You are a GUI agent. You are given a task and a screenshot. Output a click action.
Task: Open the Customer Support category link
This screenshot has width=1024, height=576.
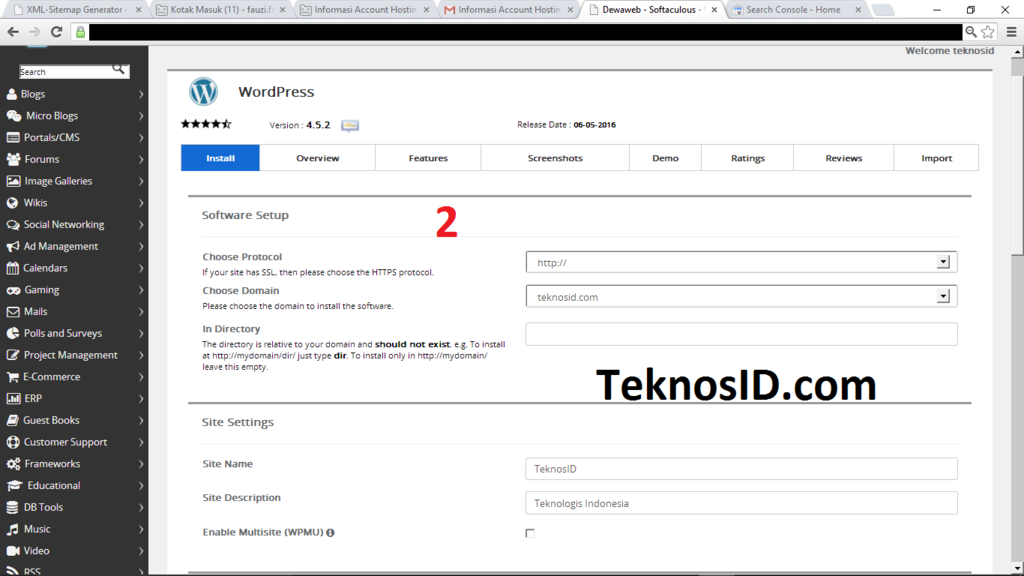(x=65, y=442)
